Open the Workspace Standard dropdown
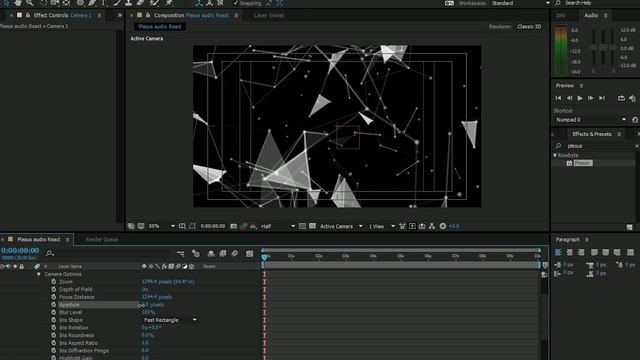 (x=521, y=3)
